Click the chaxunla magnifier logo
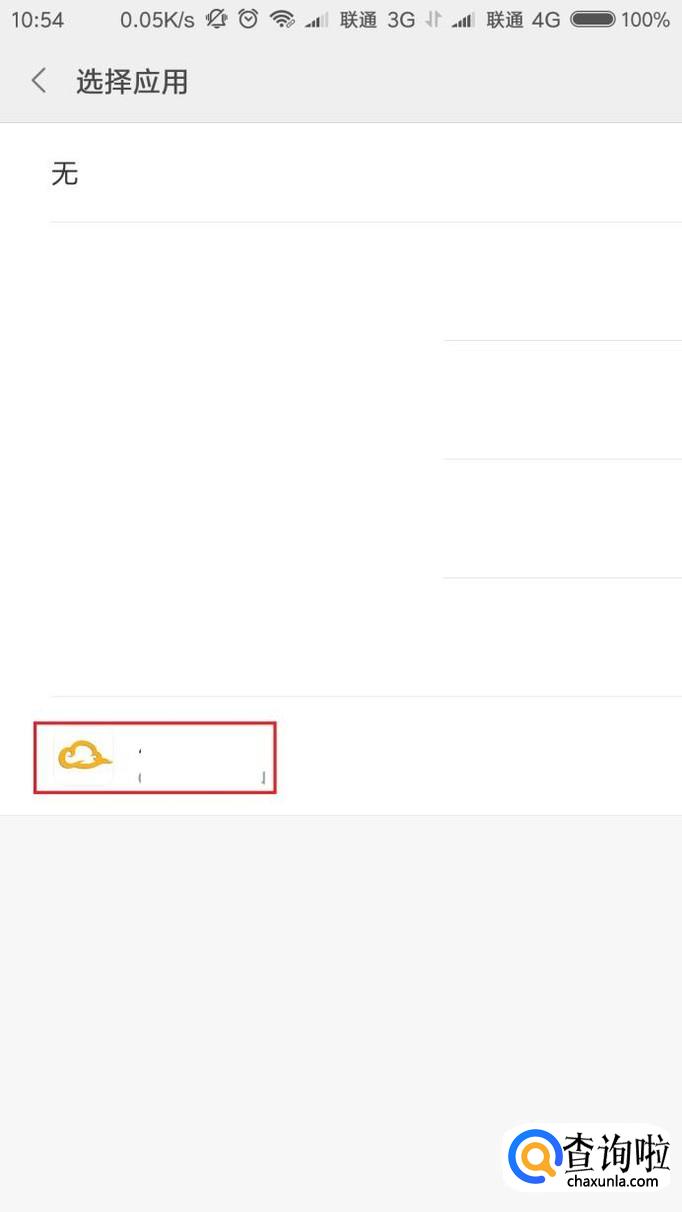The height and width of the screenshot is (1212, 682). pyautogui.click(x=533, y=1160)
